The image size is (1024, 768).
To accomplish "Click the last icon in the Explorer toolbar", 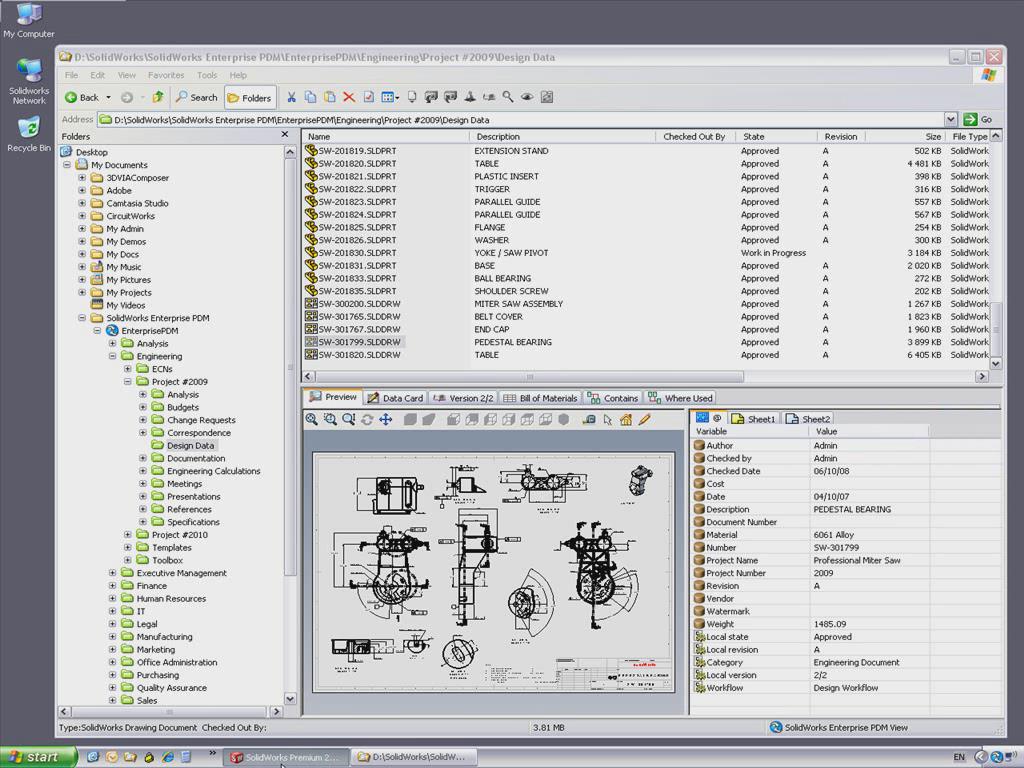I will tap(547, 97).
